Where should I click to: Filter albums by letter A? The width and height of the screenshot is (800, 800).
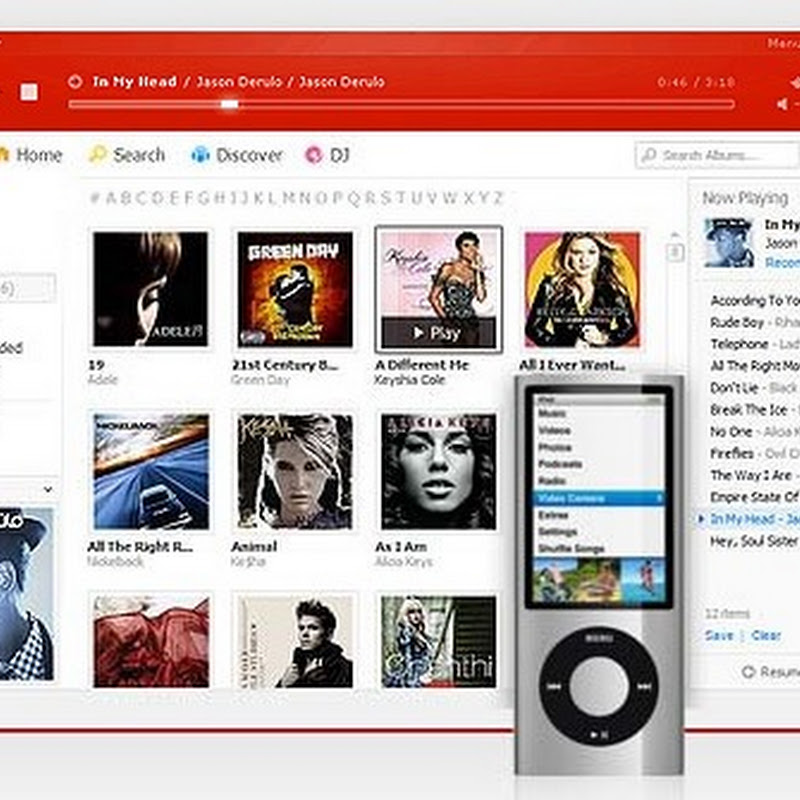pyautogui.click(x=111, y=198)
